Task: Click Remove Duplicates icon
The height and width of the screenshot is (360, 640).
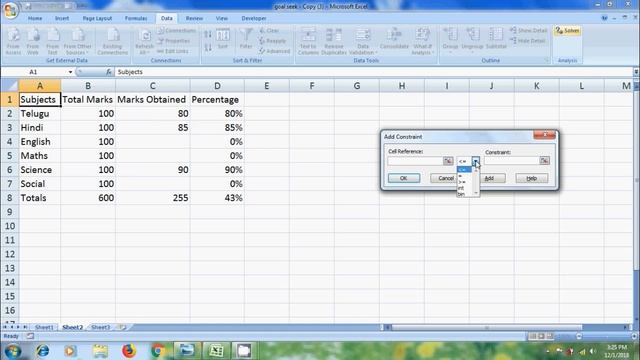Action: (x=333, y=41)
